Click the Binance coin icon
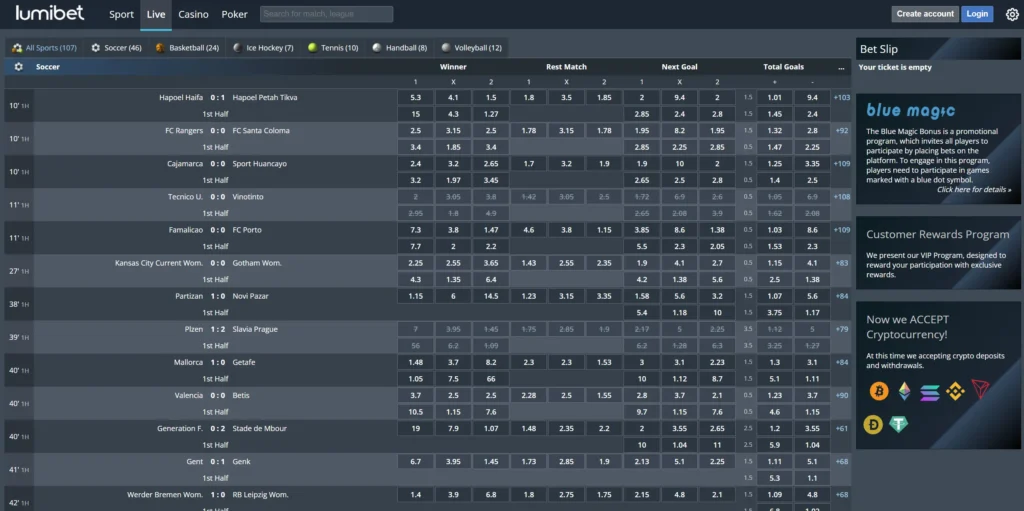The height and width of the screenshot is (511, 1024). [x=955, y=391]
